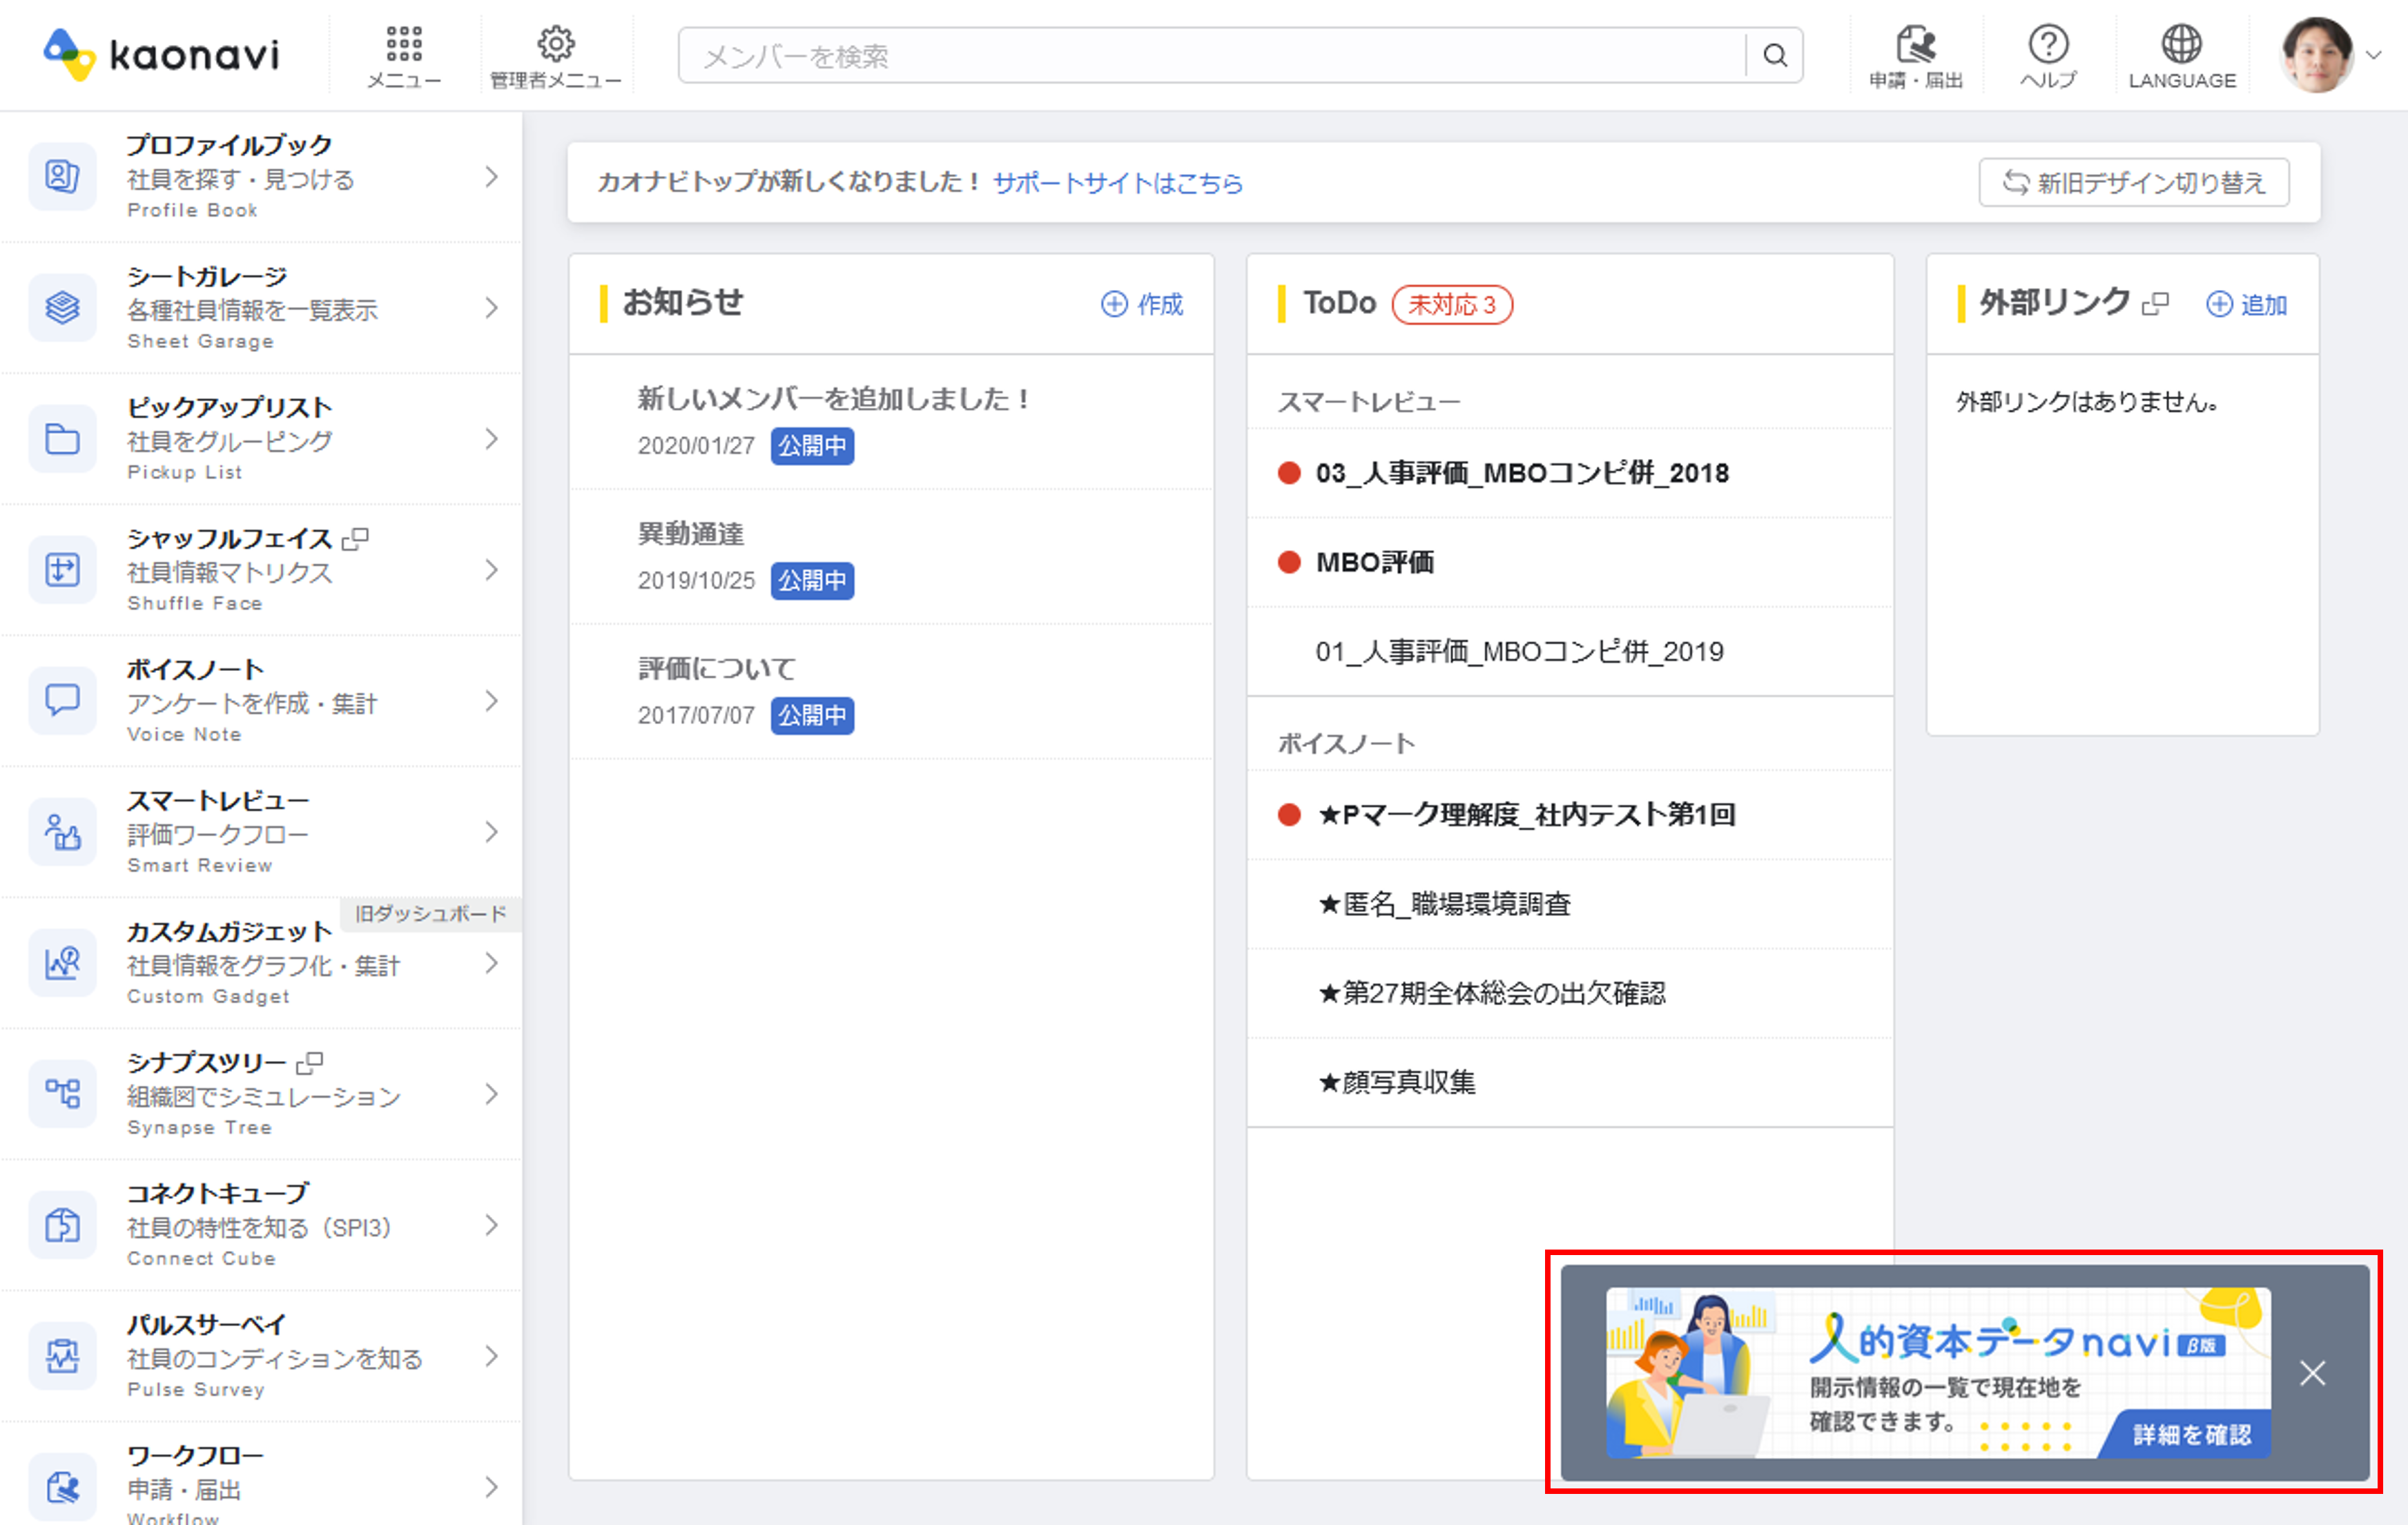Toggle the 新旧デザイン切り替え design switch button
This screenshot has height=1525, width=2408.
tap(2133, 183)
